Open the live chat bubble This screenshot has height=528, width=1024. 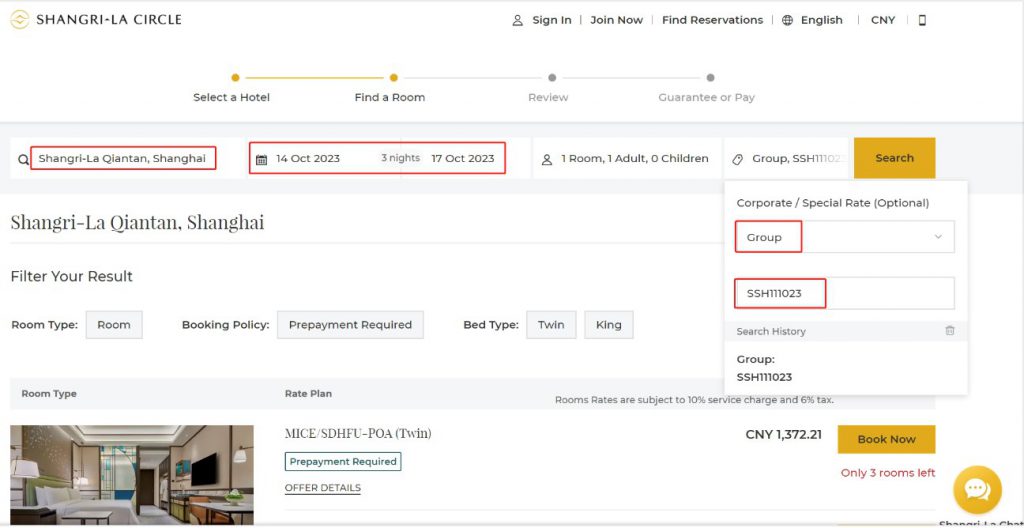click(x=977, y=489)
